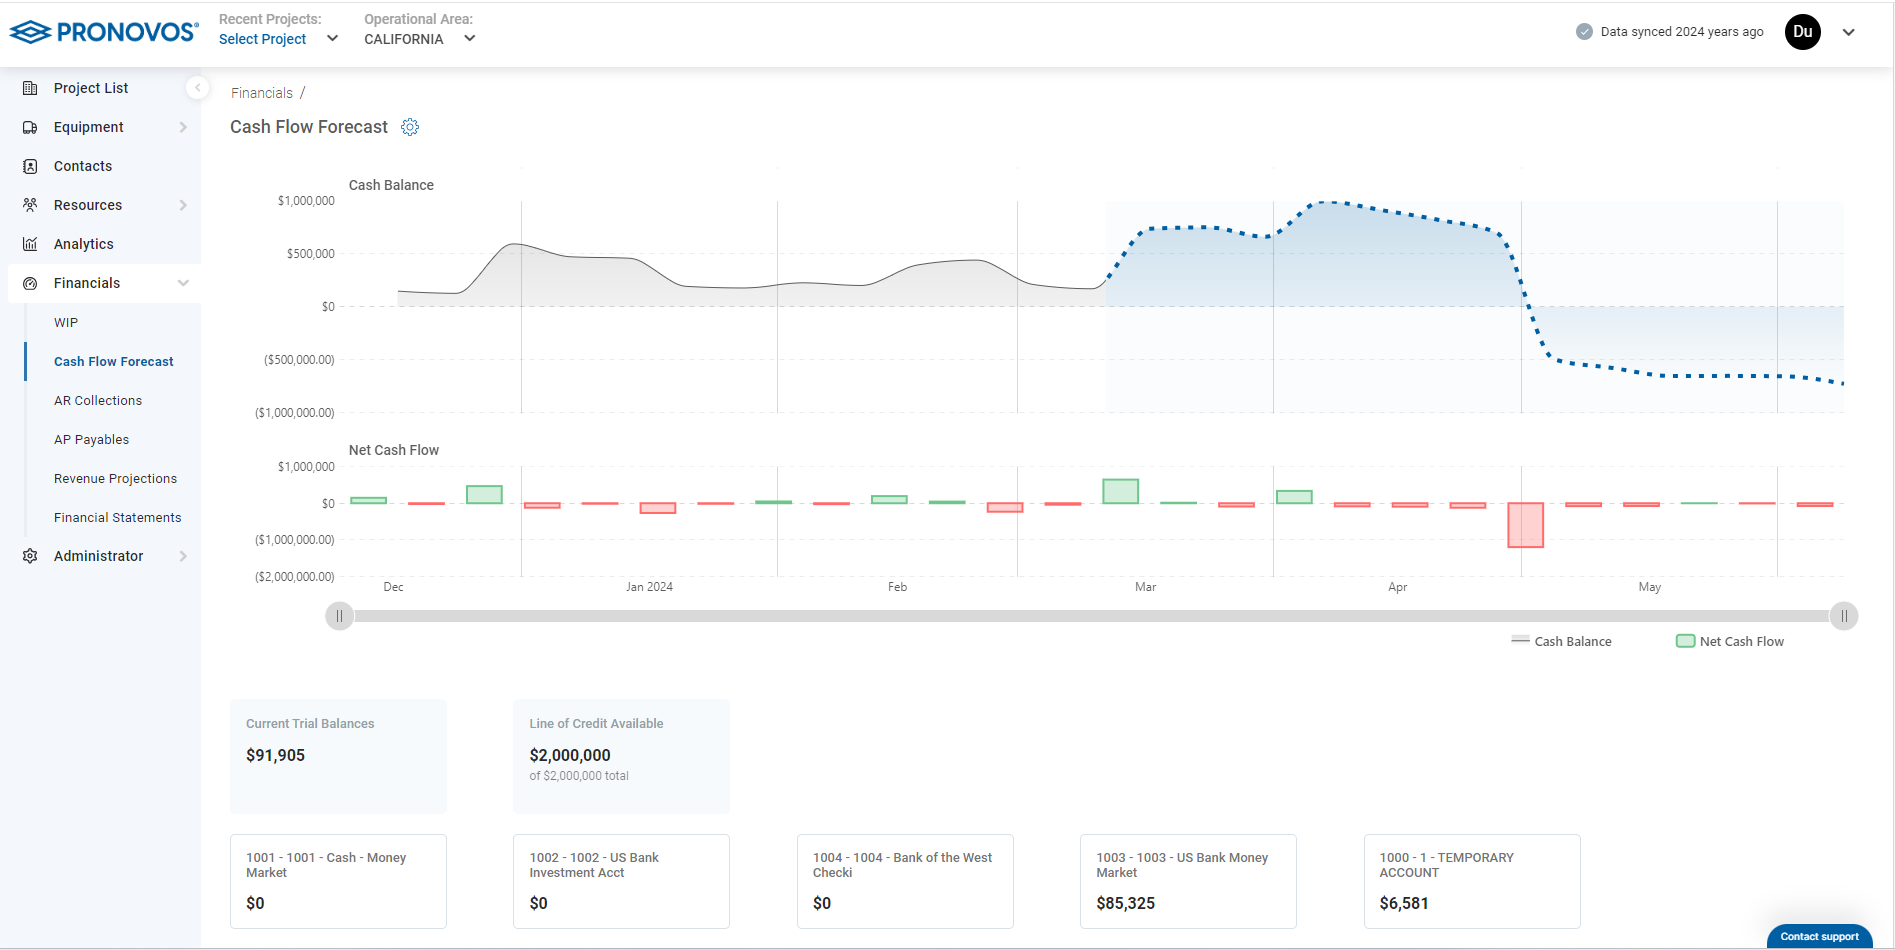The height and width of the screenshot is (950, 1895).
Task: Toggle Cash Balance series in legend
Action: coord(1562,641)
